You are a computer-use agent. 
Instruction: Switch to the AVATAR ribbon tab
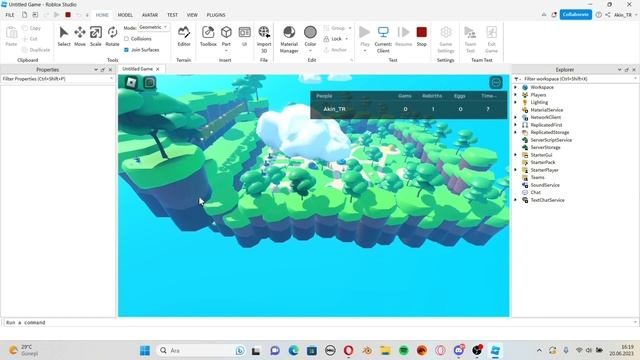[x=150, y=15]
